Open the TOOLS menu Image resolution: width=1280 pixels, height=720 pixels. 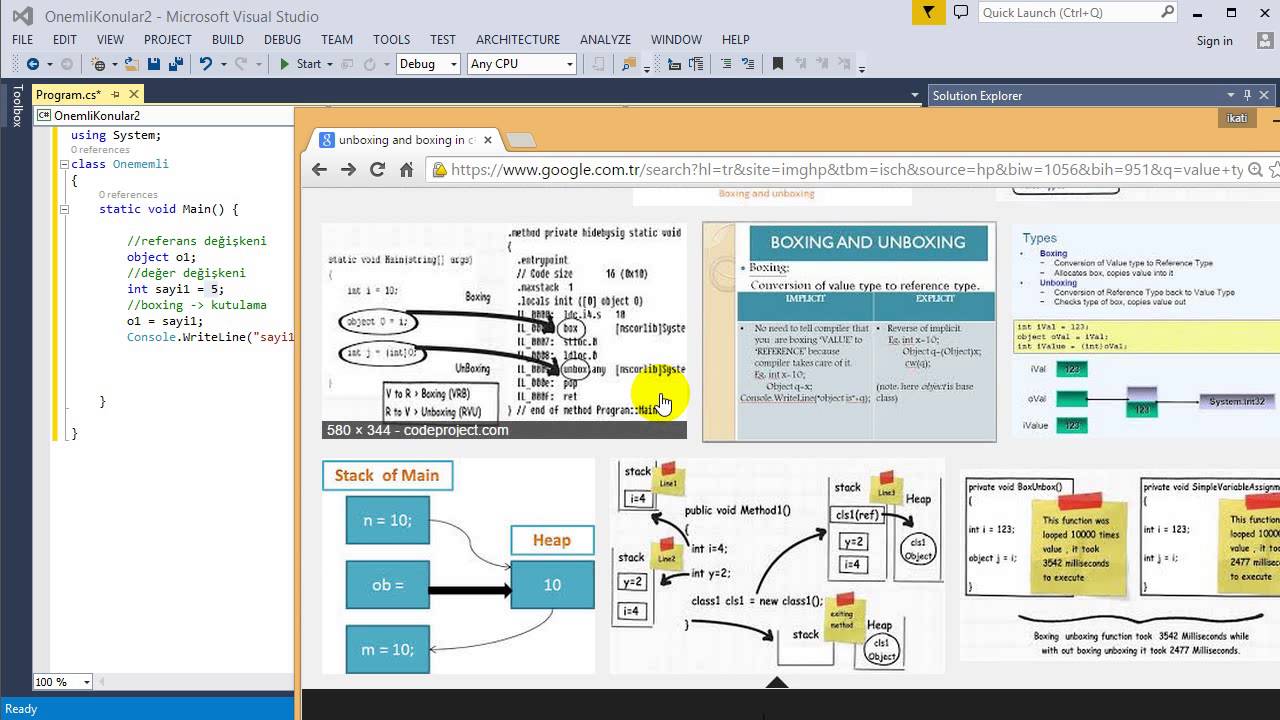point(391,39)
